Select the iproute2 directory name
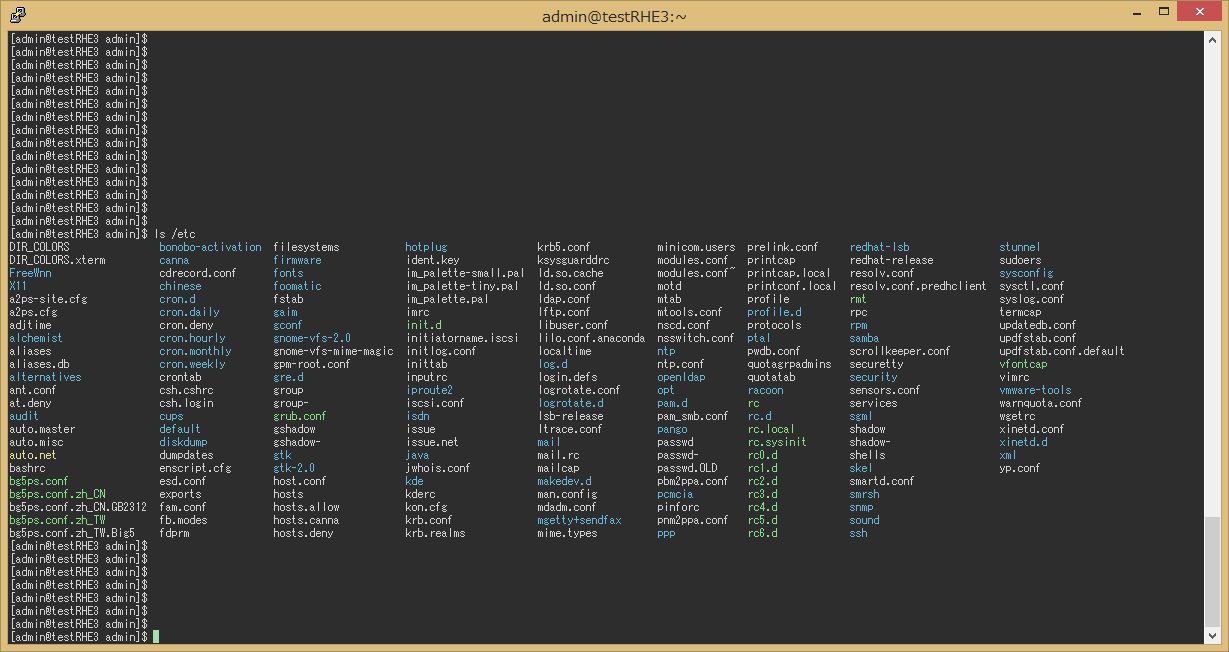 coord(429,390)
